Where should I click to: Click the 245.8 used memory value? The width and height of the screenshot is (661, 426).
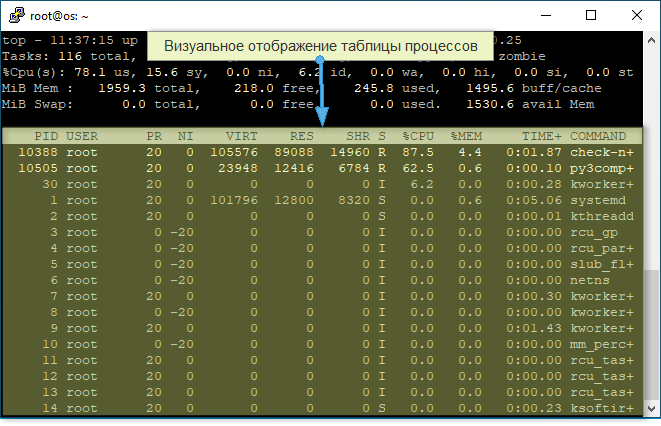[x=374, y=88]
